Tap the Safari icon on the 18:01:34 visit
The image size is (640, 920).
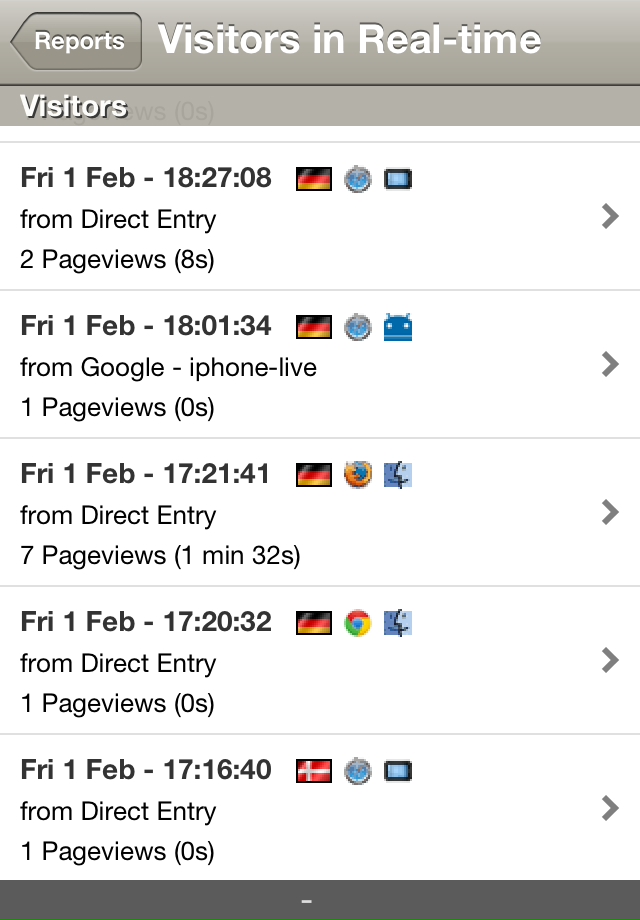pyautogui.click(x=358, y=327)
